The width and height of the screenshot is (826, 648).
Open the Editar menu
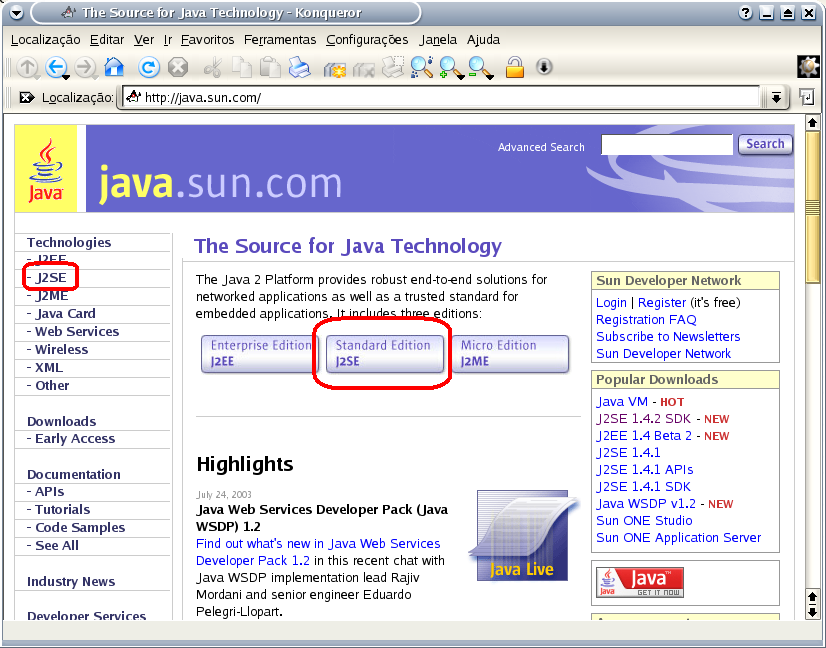coord(107,40)
